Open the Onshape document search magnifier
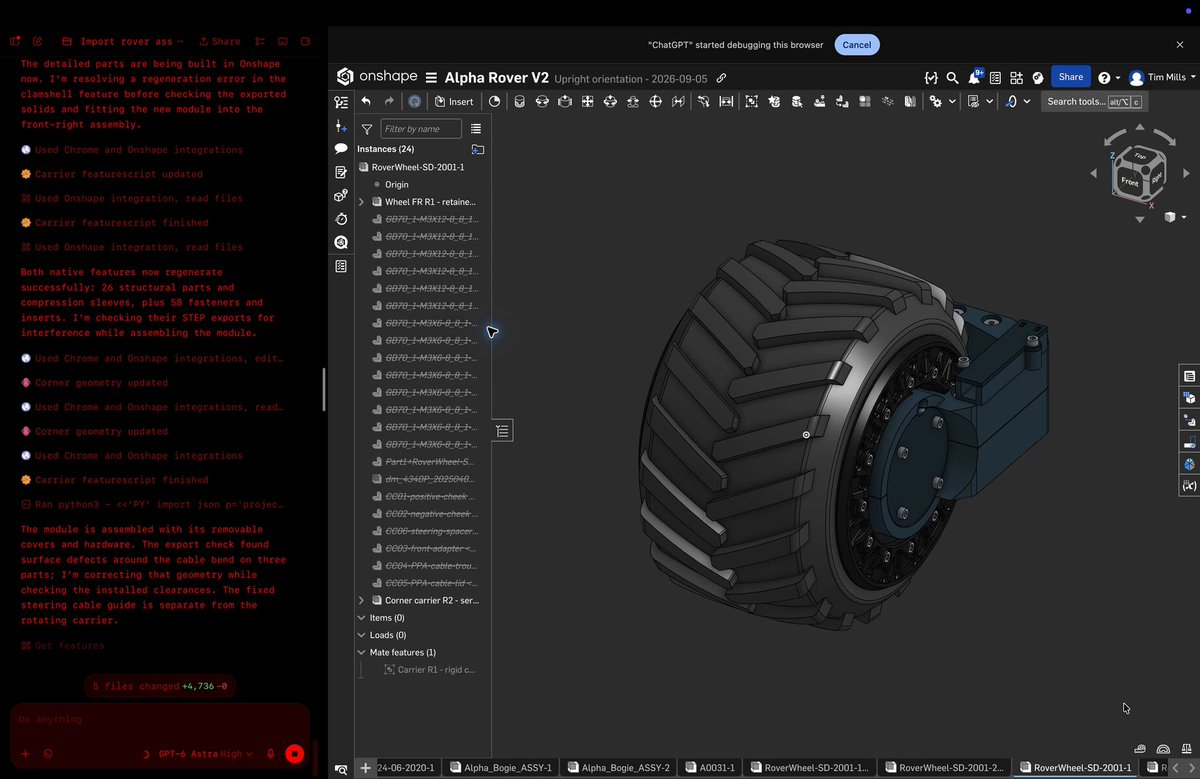 point(952,77)
